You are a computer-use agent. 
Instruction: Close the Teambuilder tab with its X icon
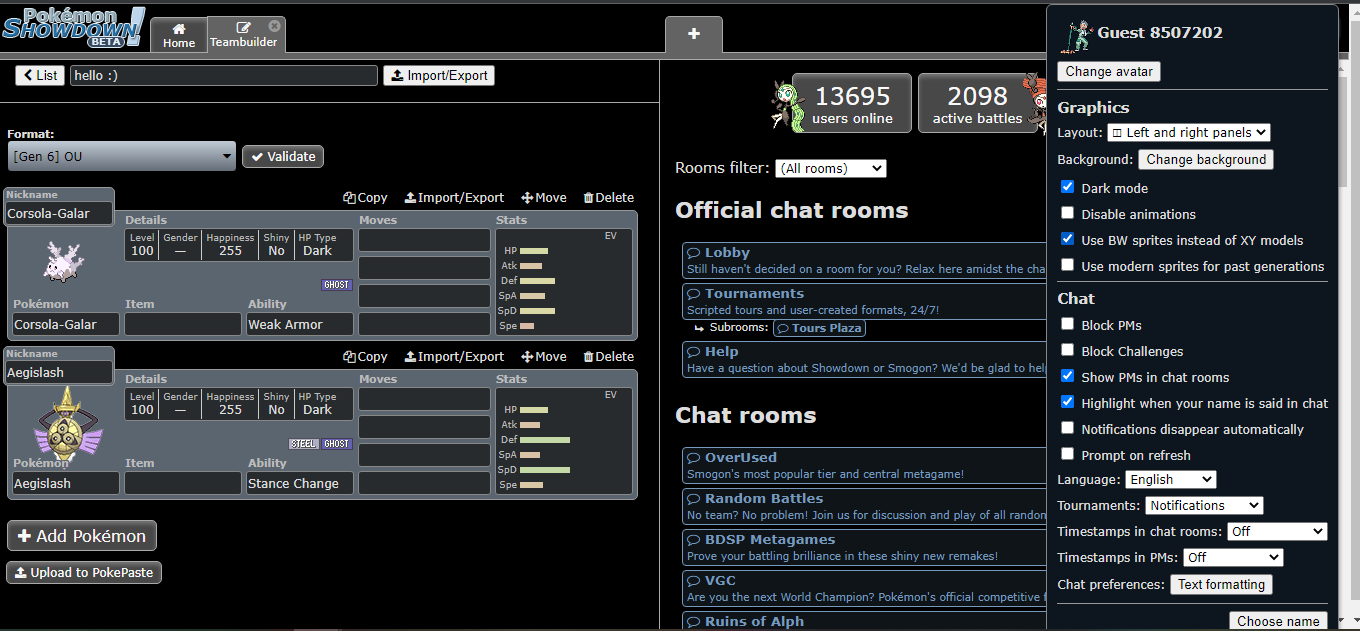click(275, 25)
